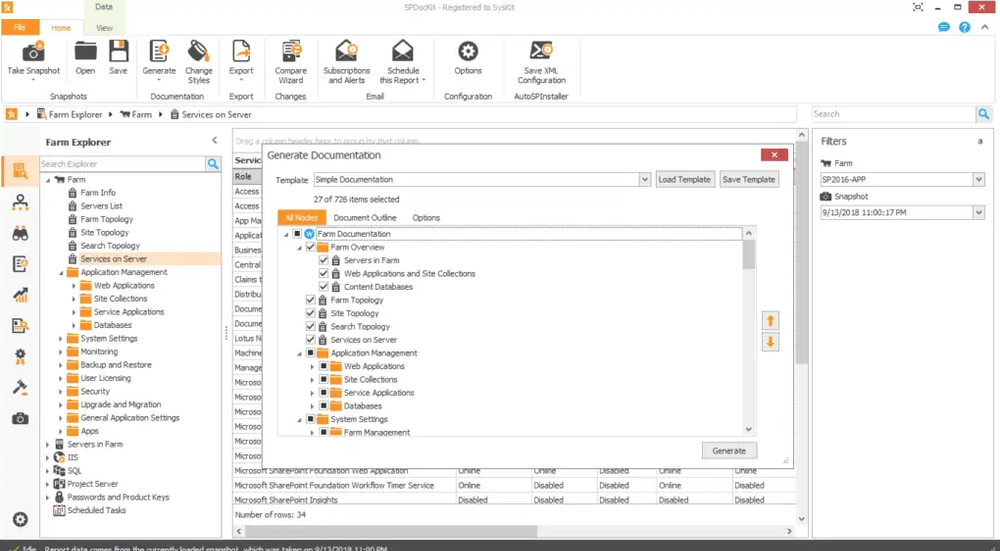Open a snapshot with the Open icon
Viewport: 1000px width, 551px height.
pos(85,52)
